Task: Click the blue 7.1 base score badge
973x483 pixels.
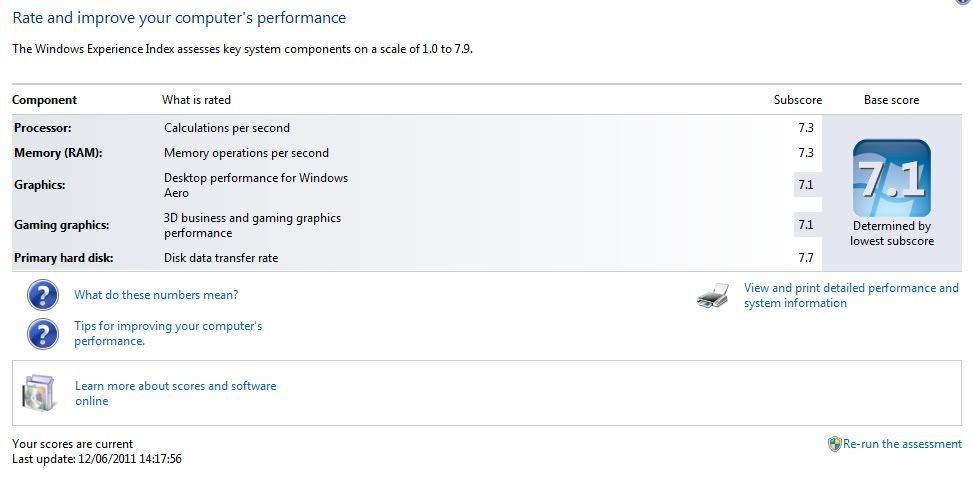Action: click(x=892, y=178)
